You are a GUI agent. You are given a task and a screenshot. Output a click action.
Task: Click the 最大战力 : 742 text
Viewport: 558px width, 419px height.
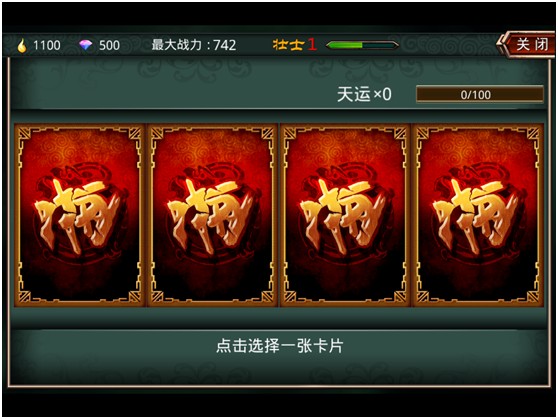194,45
